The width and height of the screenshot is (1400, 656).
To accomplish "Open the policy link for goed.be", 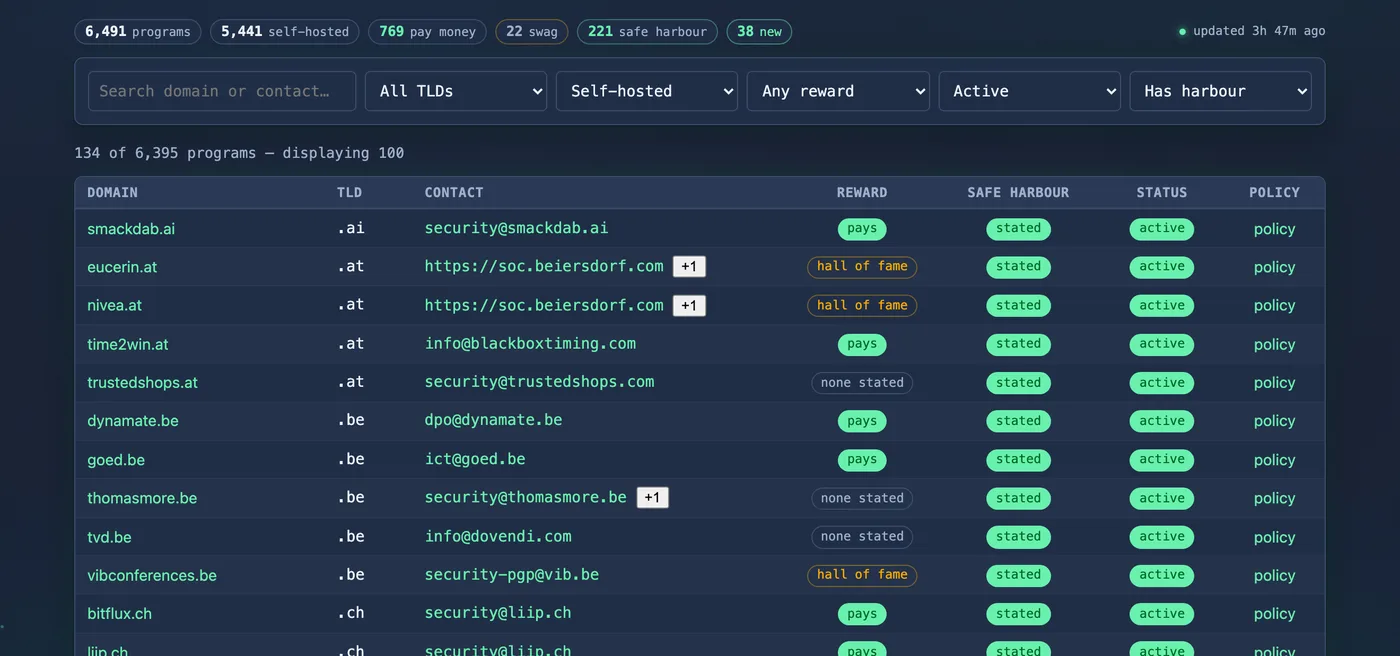I will (x=1275, y=460).
